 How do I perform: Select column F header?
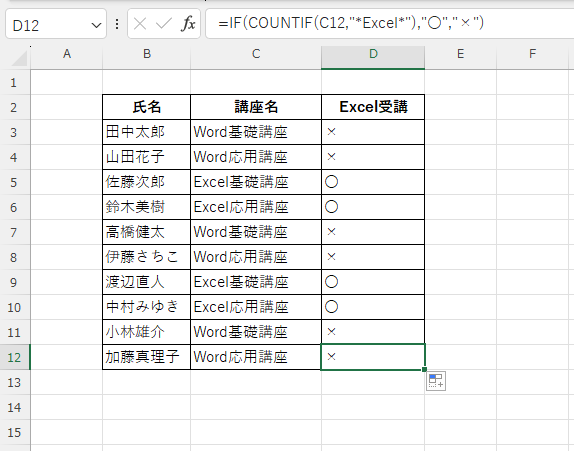pos(533,54)
